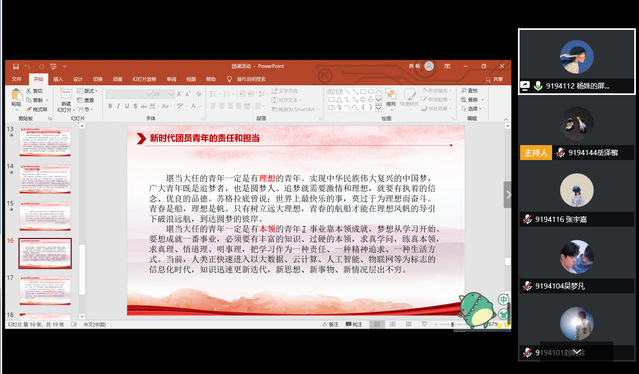
Task: Switch to the Insert (插入) ribbon tab
Action: click(x=58, y=79)
